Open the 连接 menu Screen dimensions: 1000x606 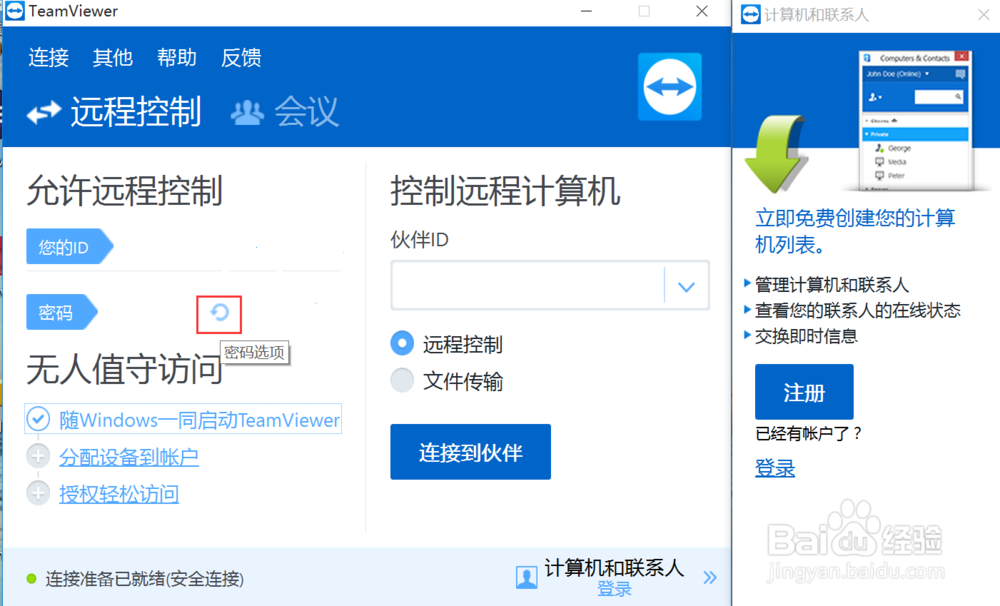[48, 58]
